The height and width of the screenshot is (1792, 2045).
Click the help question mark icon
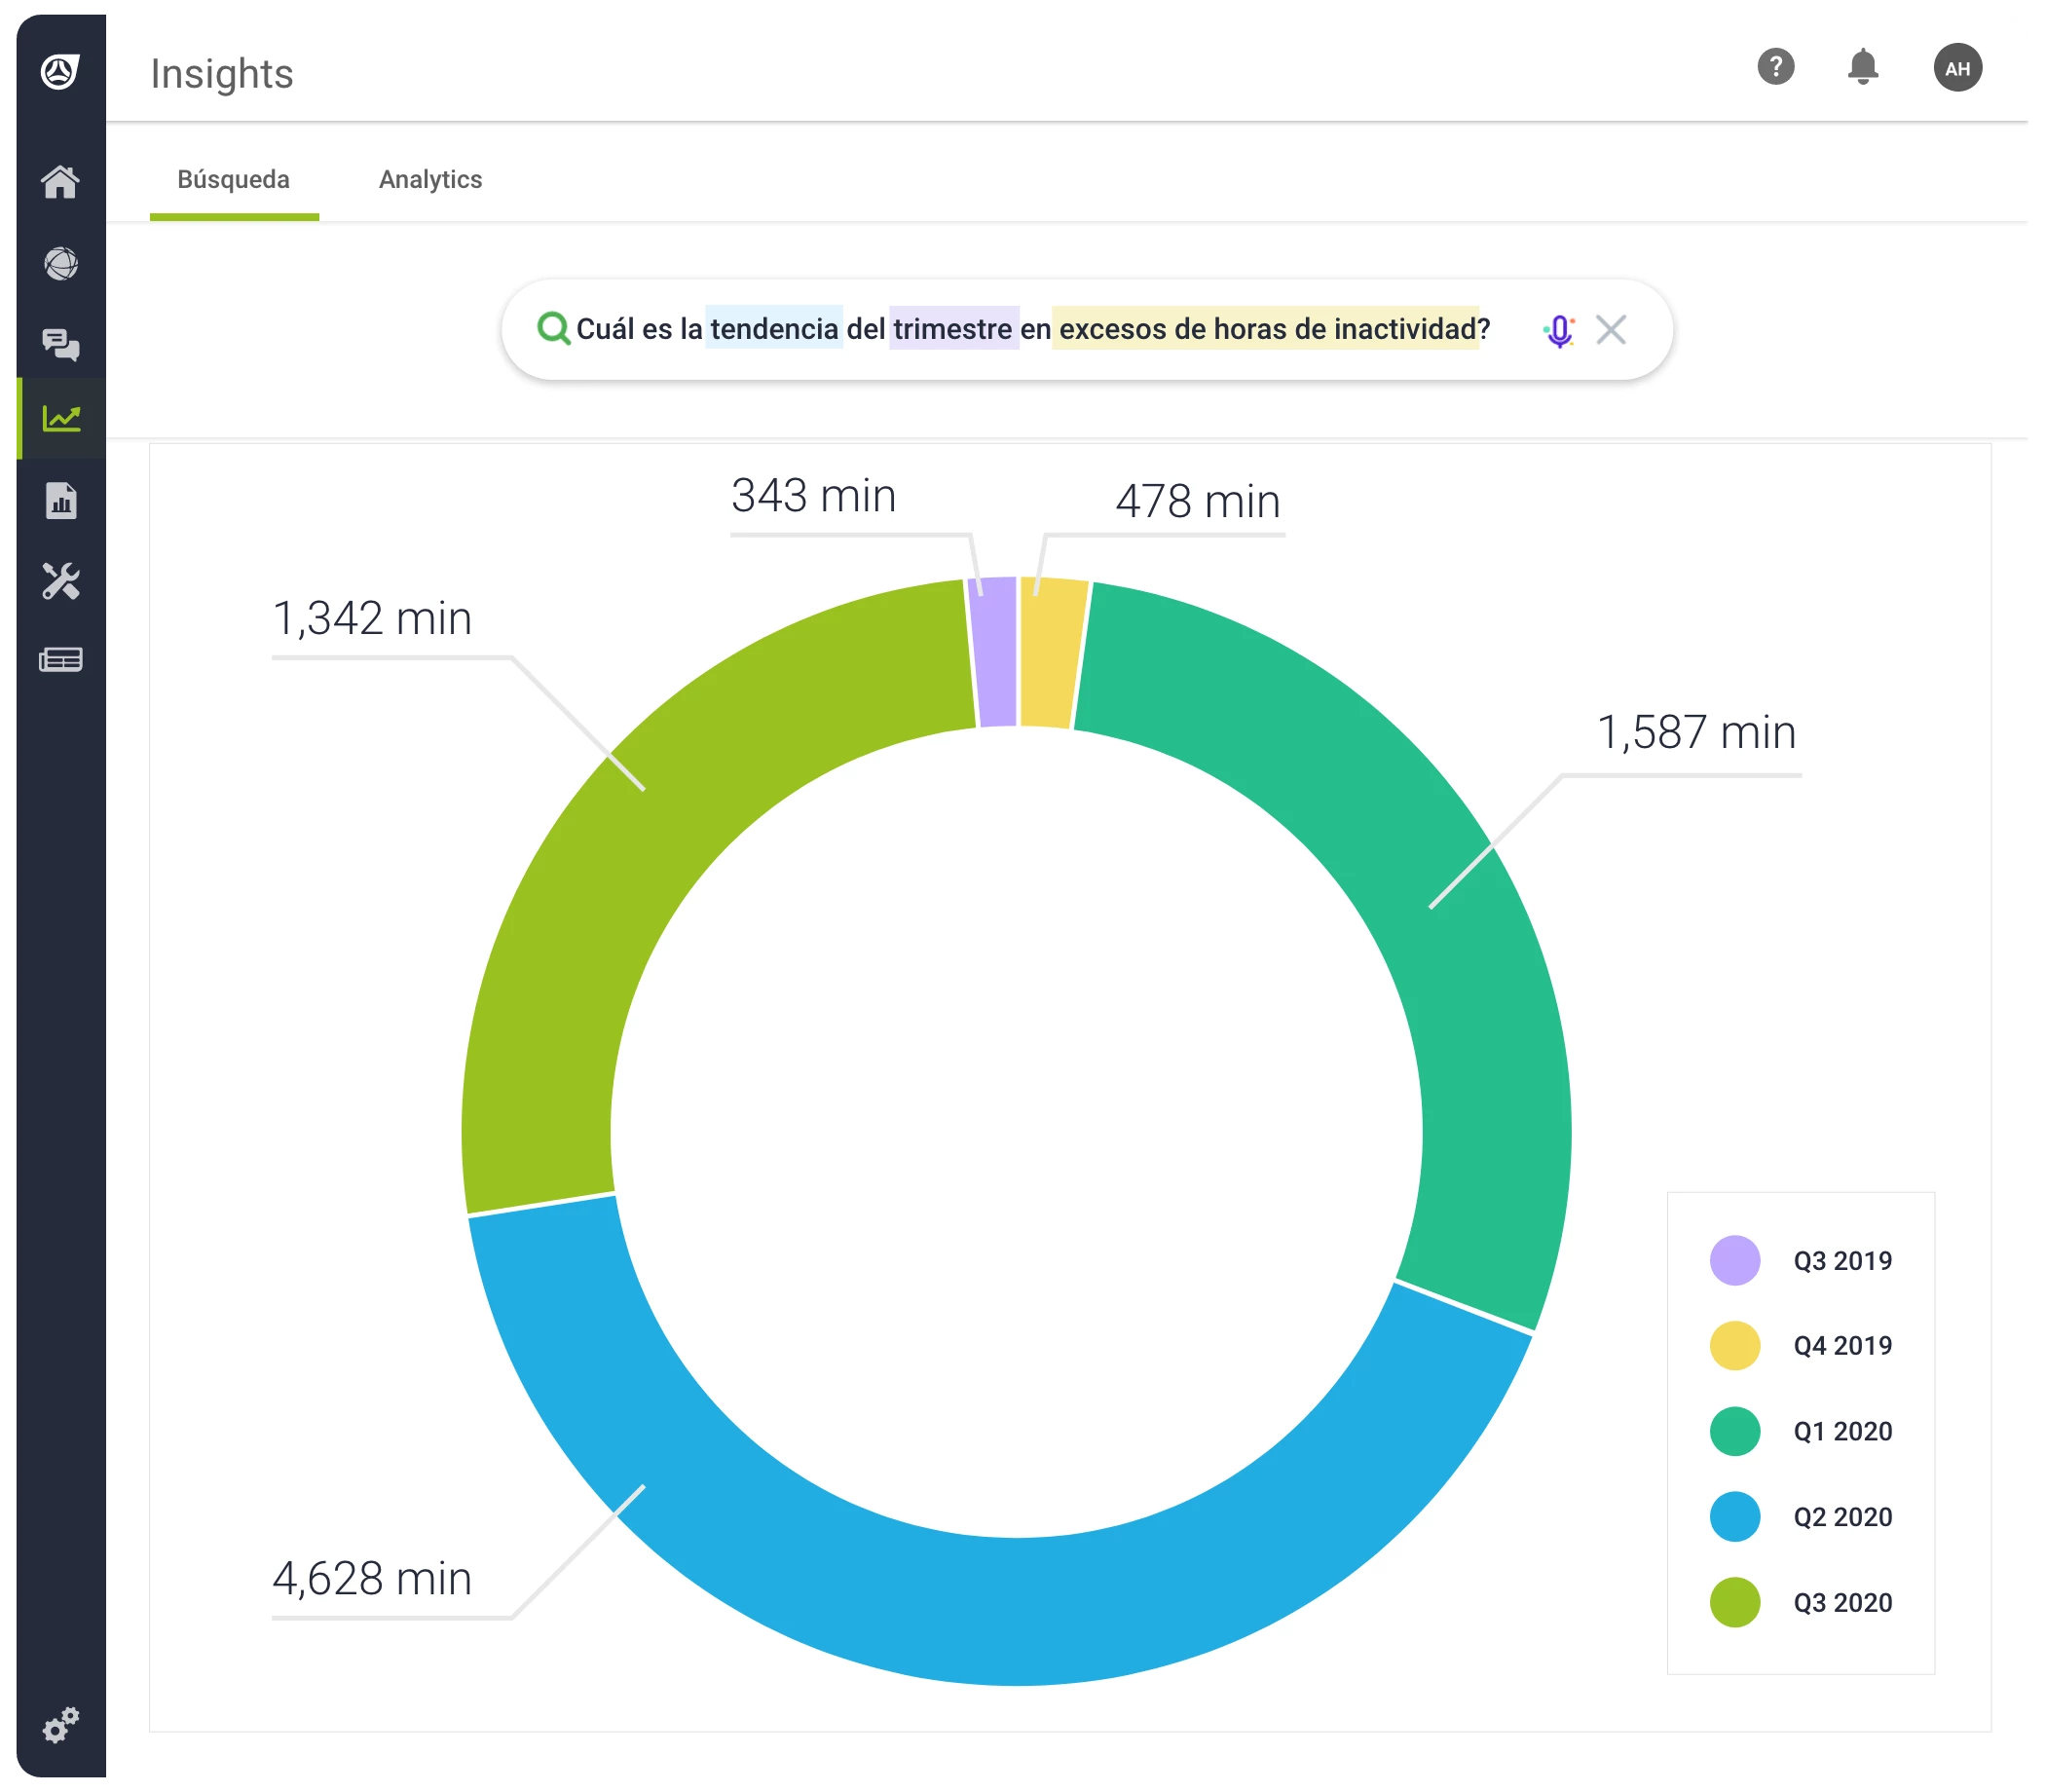[1775, 67]
